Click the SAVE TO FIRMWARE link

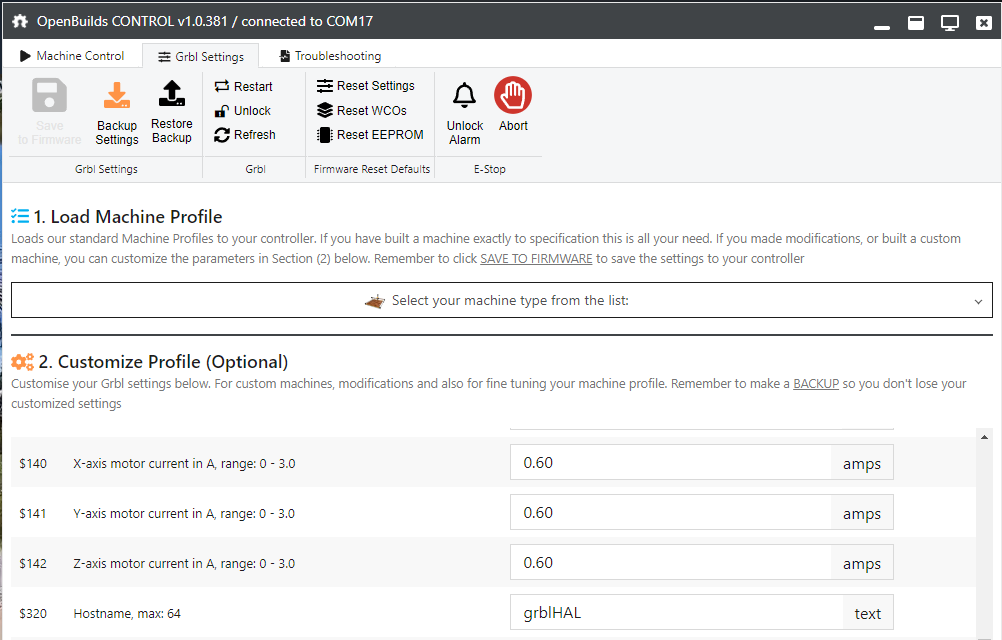[x=536, y=259]
